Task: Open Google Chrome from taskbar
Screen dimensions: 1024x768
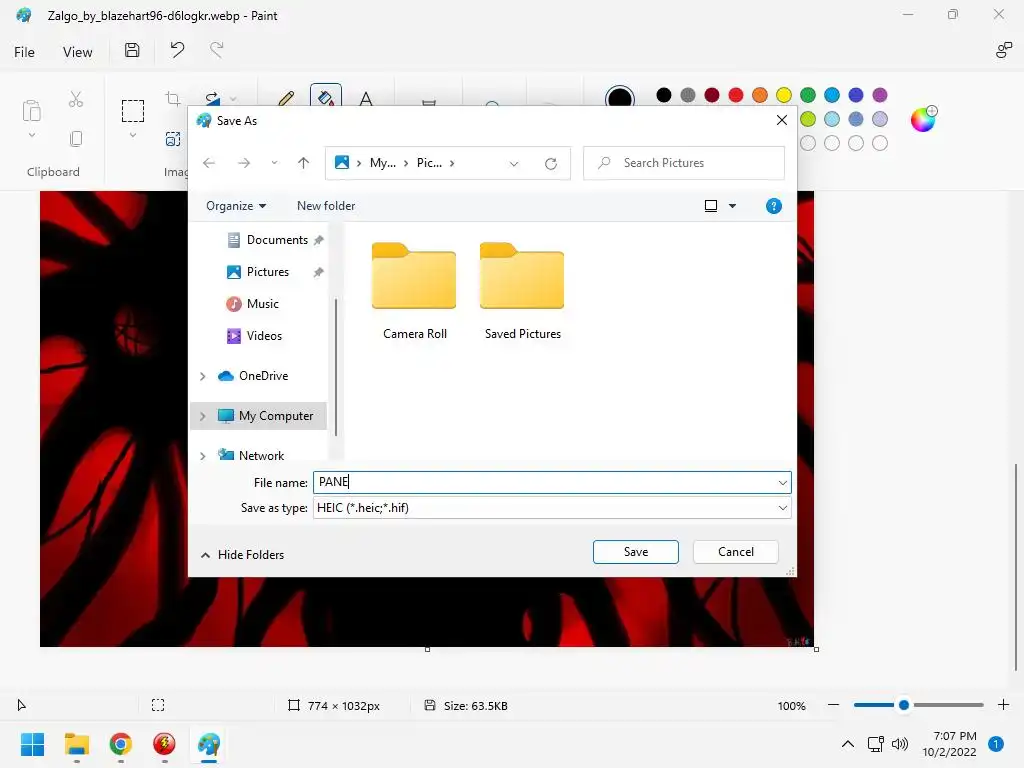Action: pyautogui.click(x=120, y=744)
